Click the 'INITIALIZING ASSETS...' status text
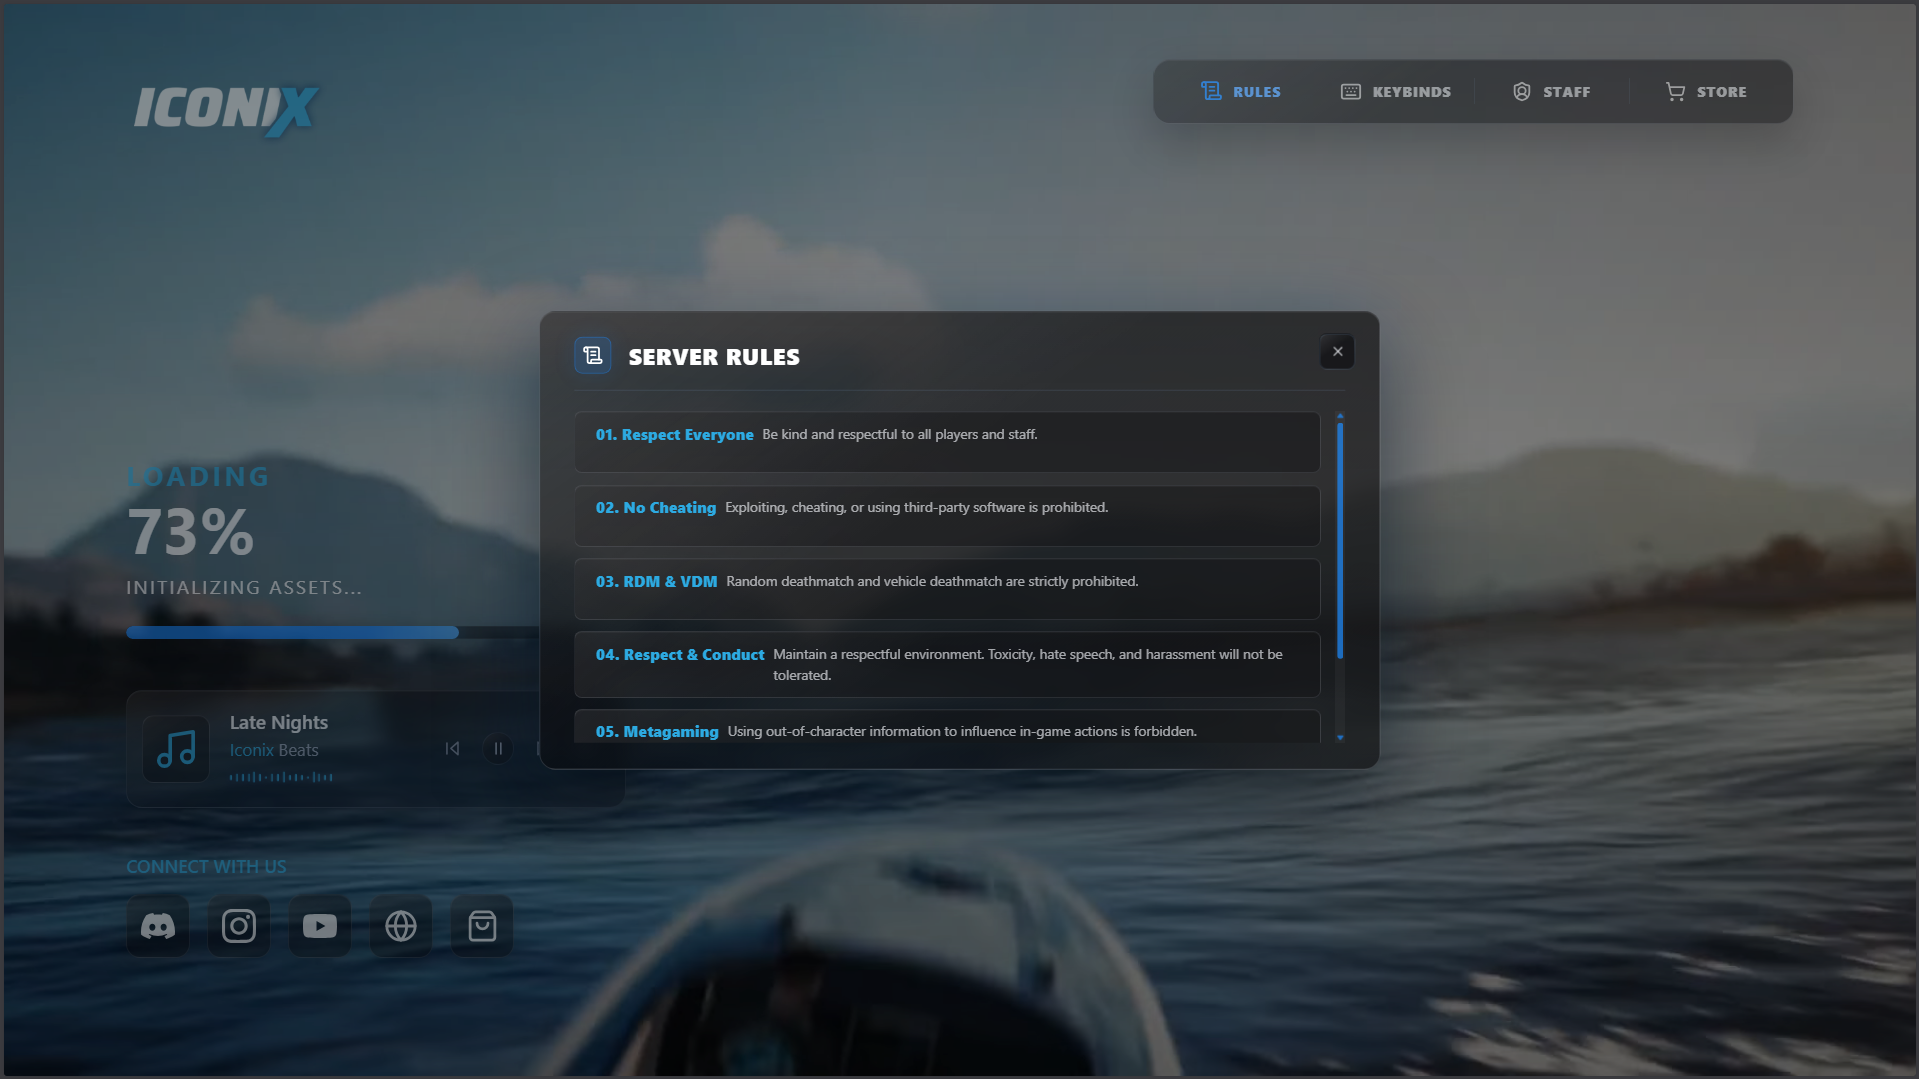 [x=244, y=588]
